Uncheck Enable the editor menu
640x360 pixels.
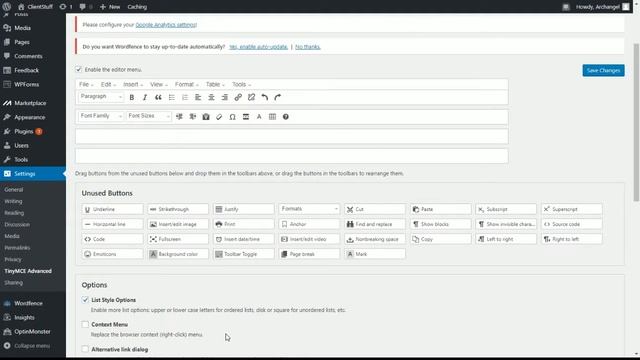[79, 69]
